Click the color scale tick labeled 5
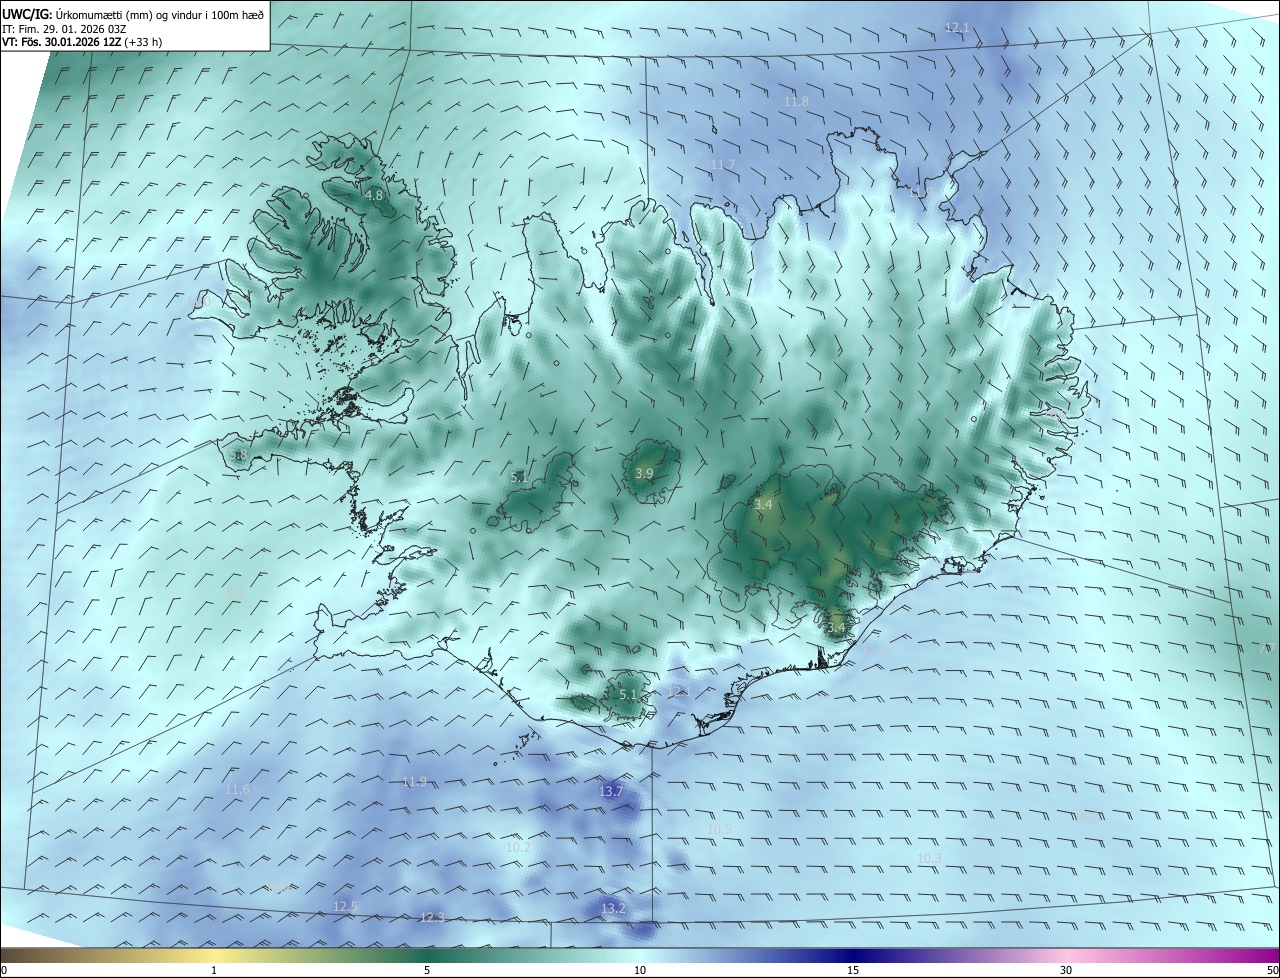The height and width of the screenshot is (978, 1280). pos(427,971)
